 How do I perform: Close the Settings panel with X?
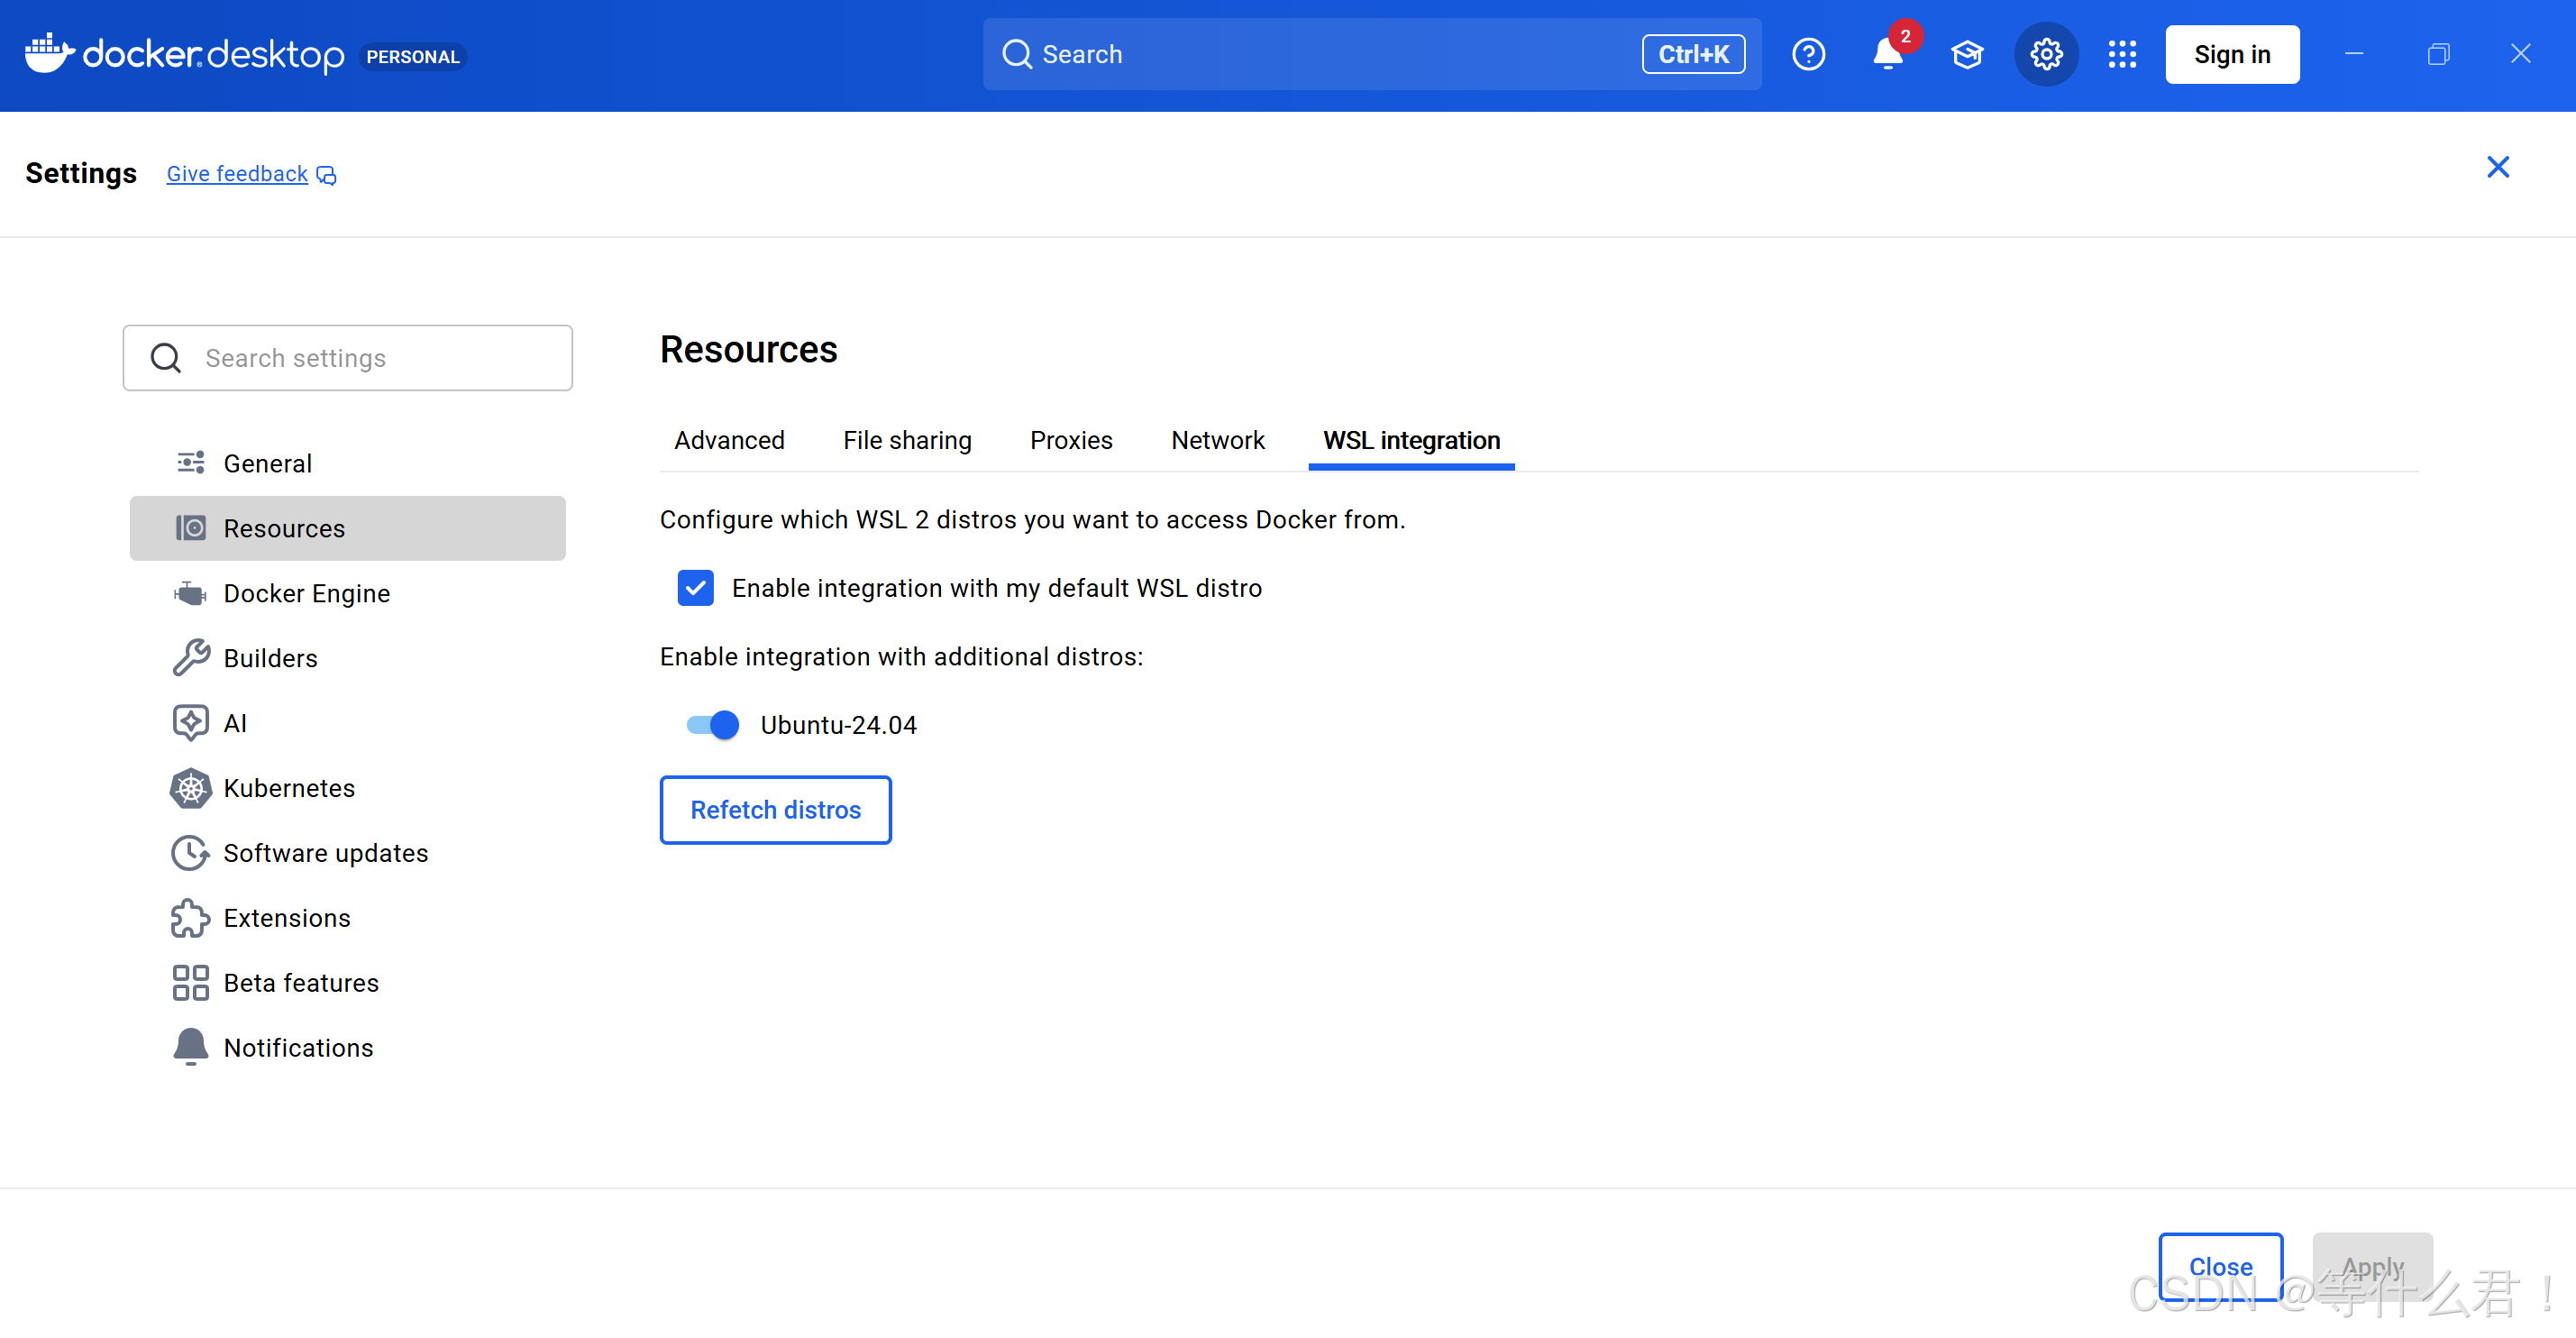(x=2497, y=167)
